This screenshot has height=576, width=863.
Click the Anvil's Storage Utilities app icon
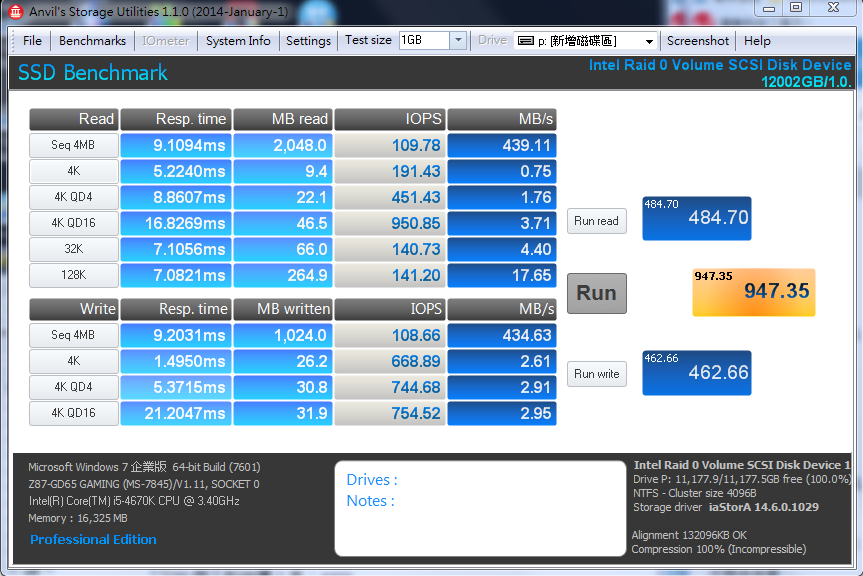coord(15,11)
